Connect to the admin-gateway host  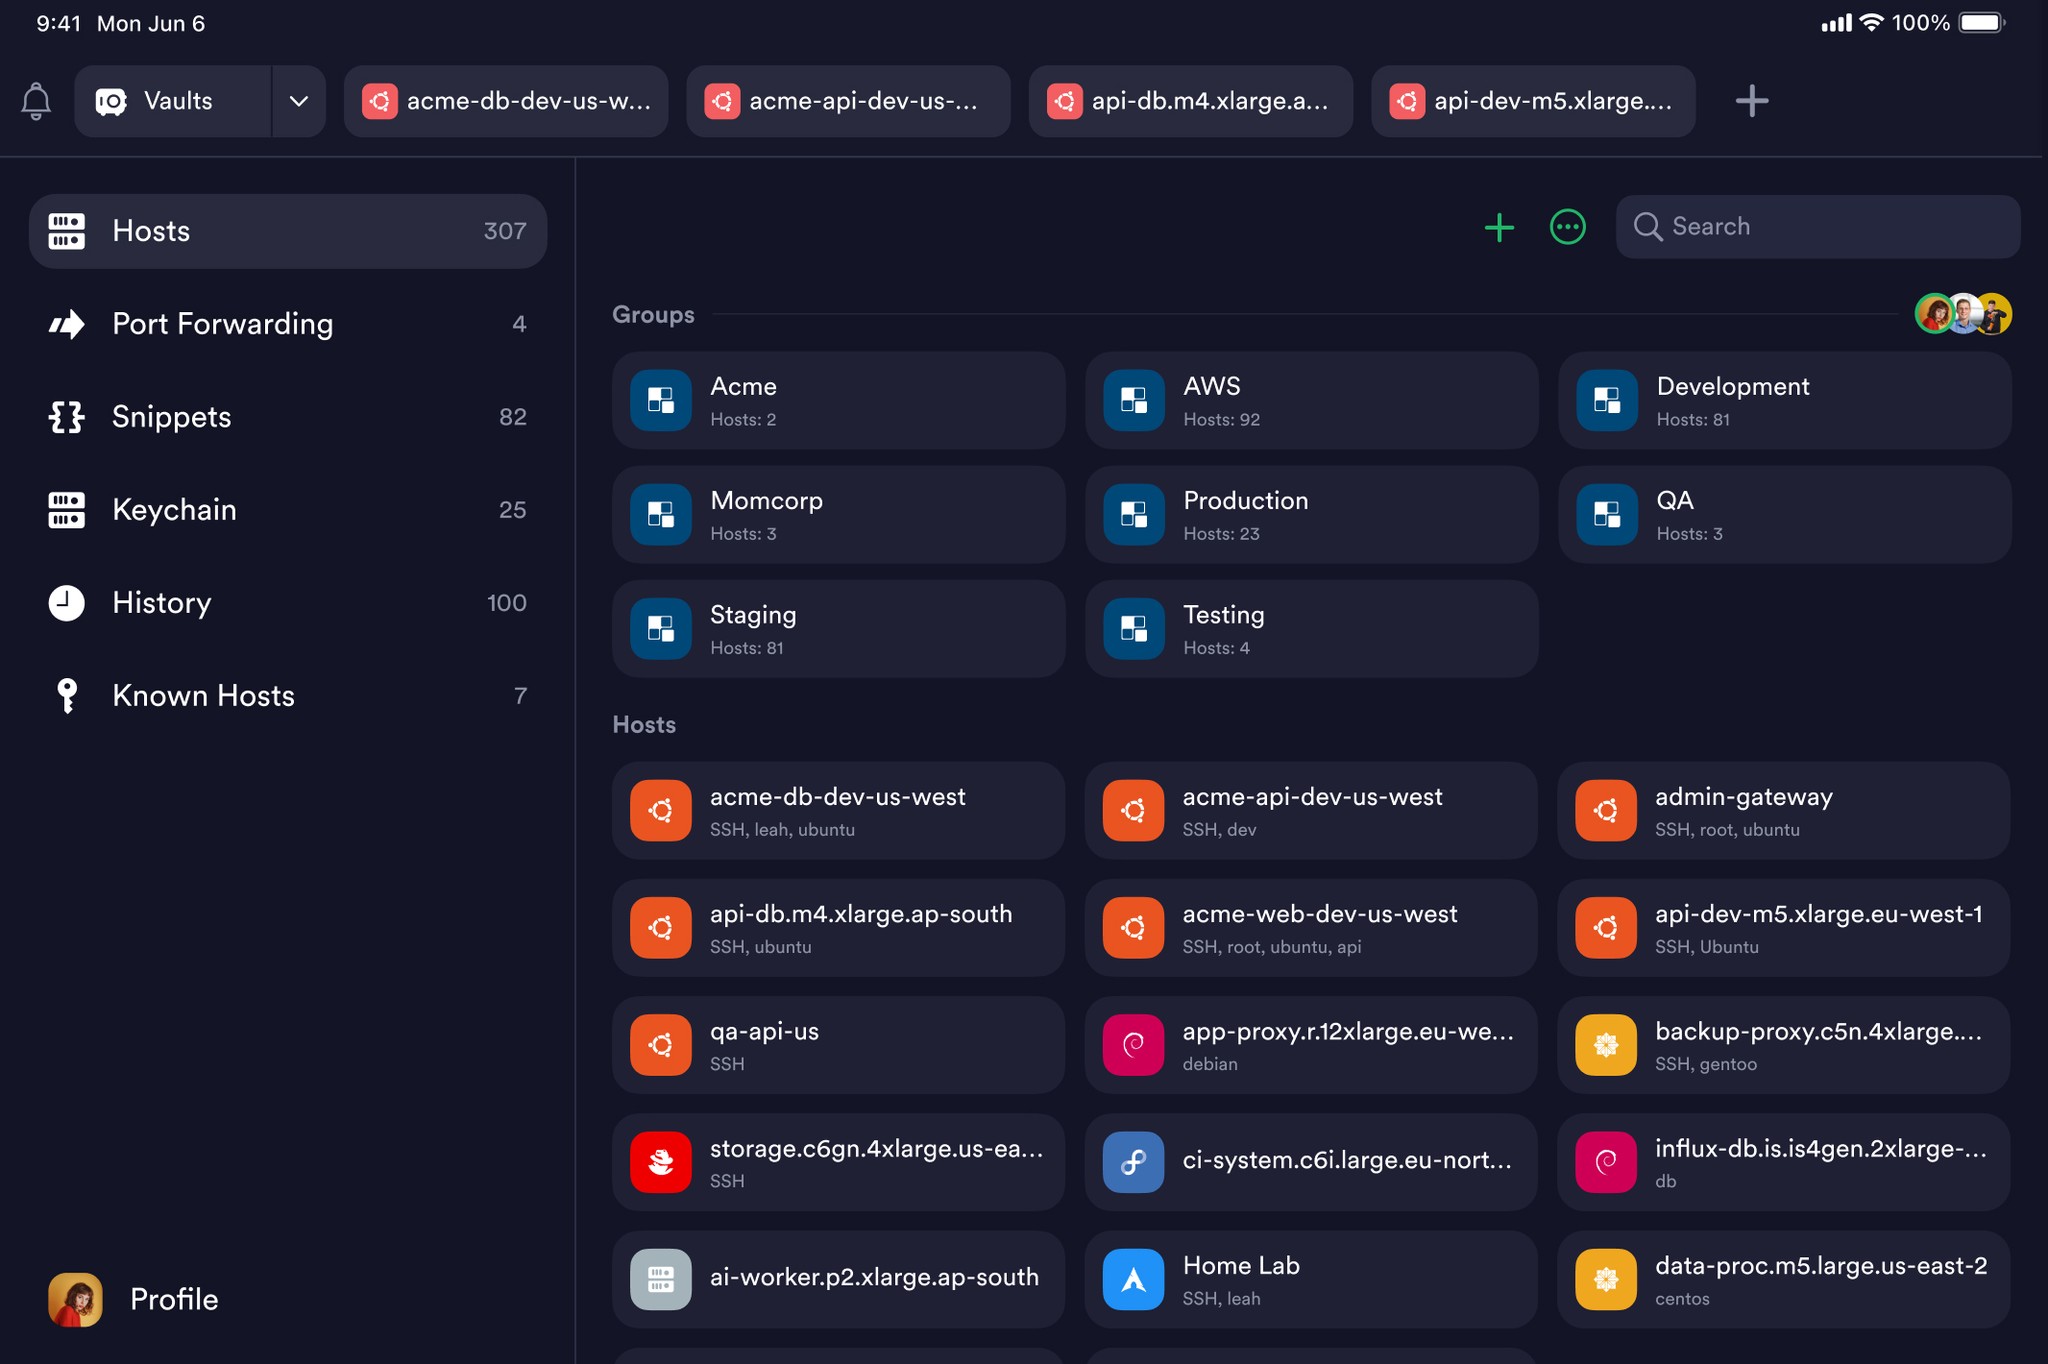point(1783,810)
